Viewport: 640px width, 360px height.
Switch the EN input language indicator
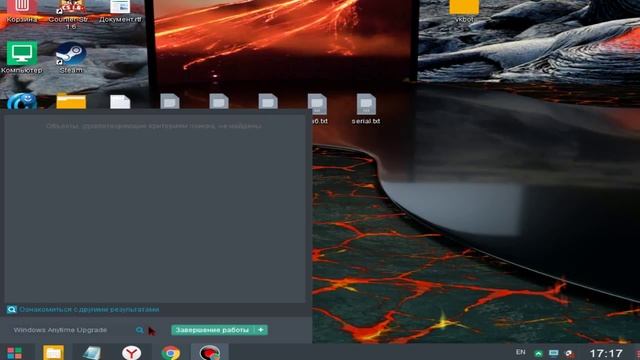pos(520,352)
